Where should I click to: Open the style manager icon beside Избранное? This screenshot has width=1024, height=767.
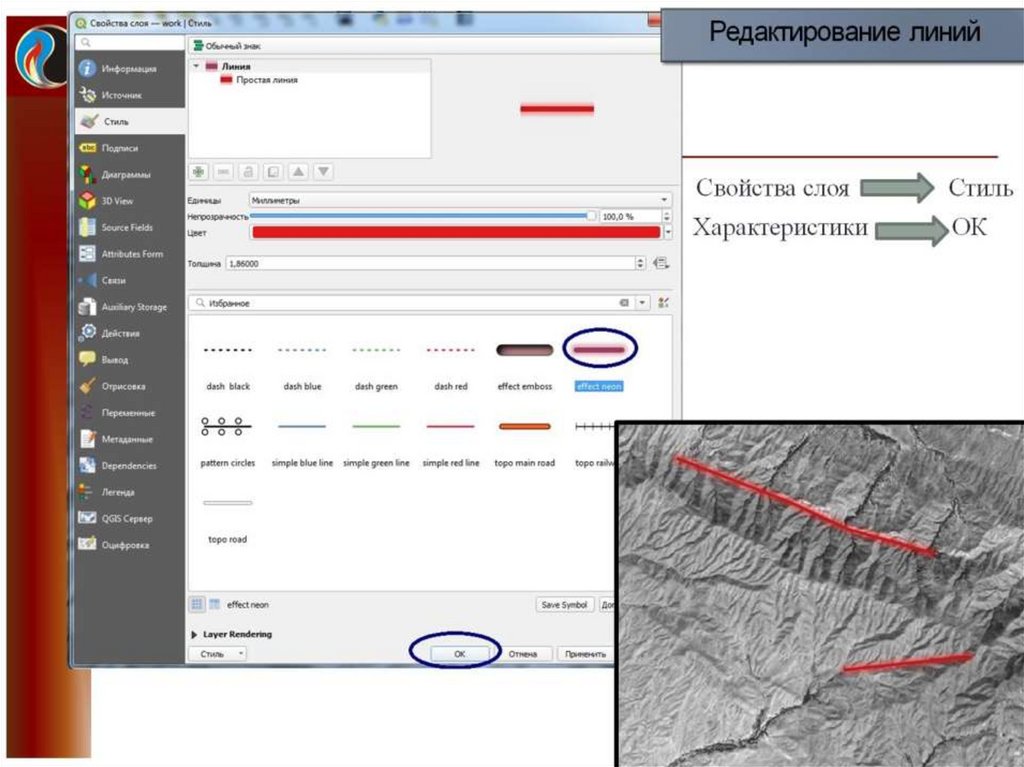click(664, 302)
